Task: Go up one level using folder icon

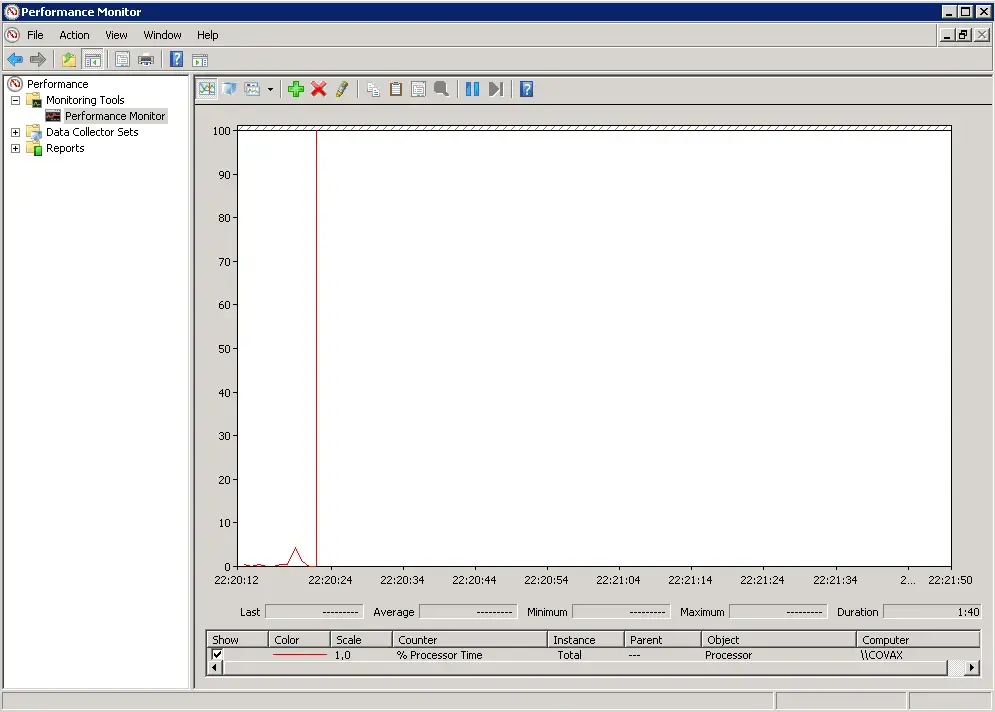Action: coord(69,60)
